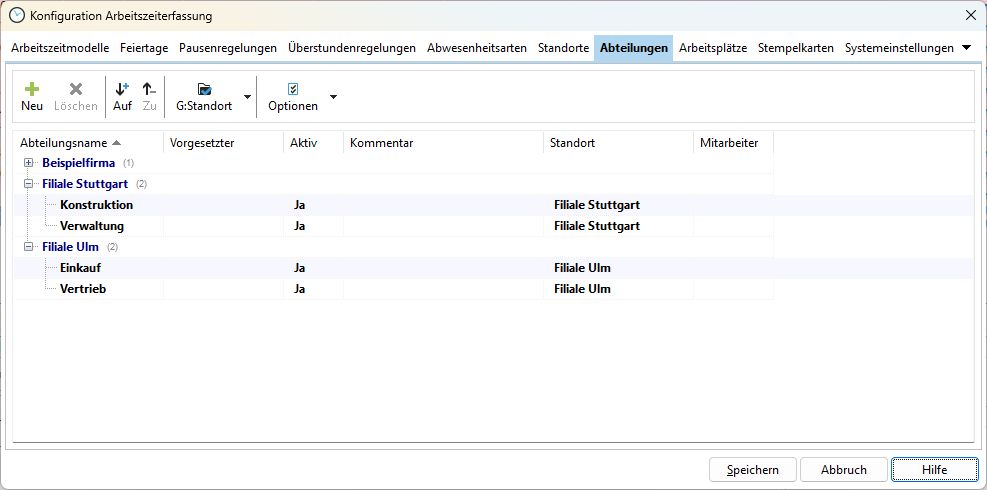Image resolution: width=987 pixels, height=490 pixels.
Task: Click the Löschen X icon
Action: pos(76,89)
